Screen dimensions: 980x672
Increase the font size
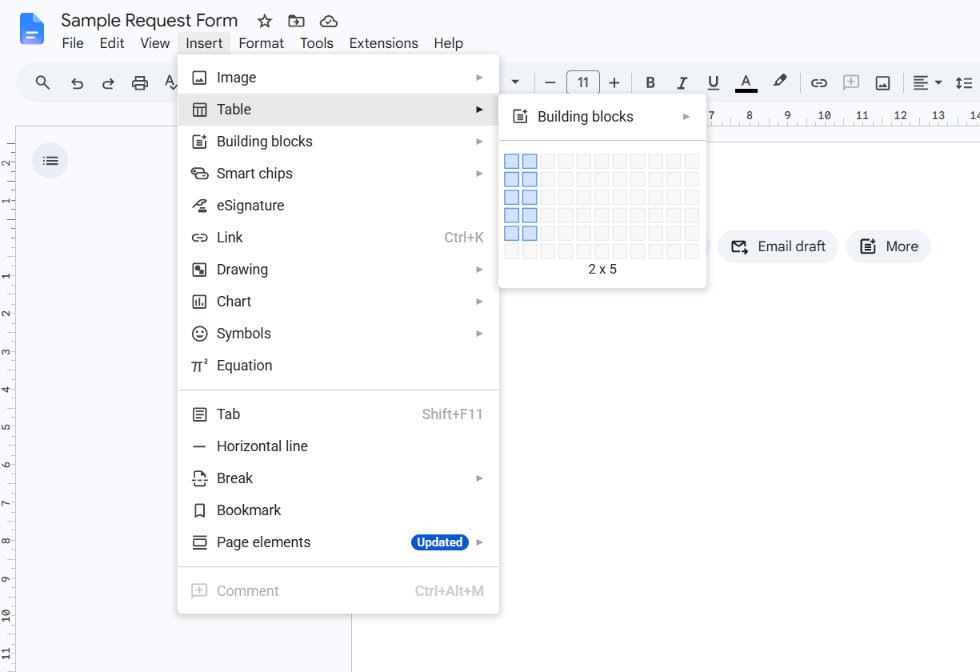614,83
